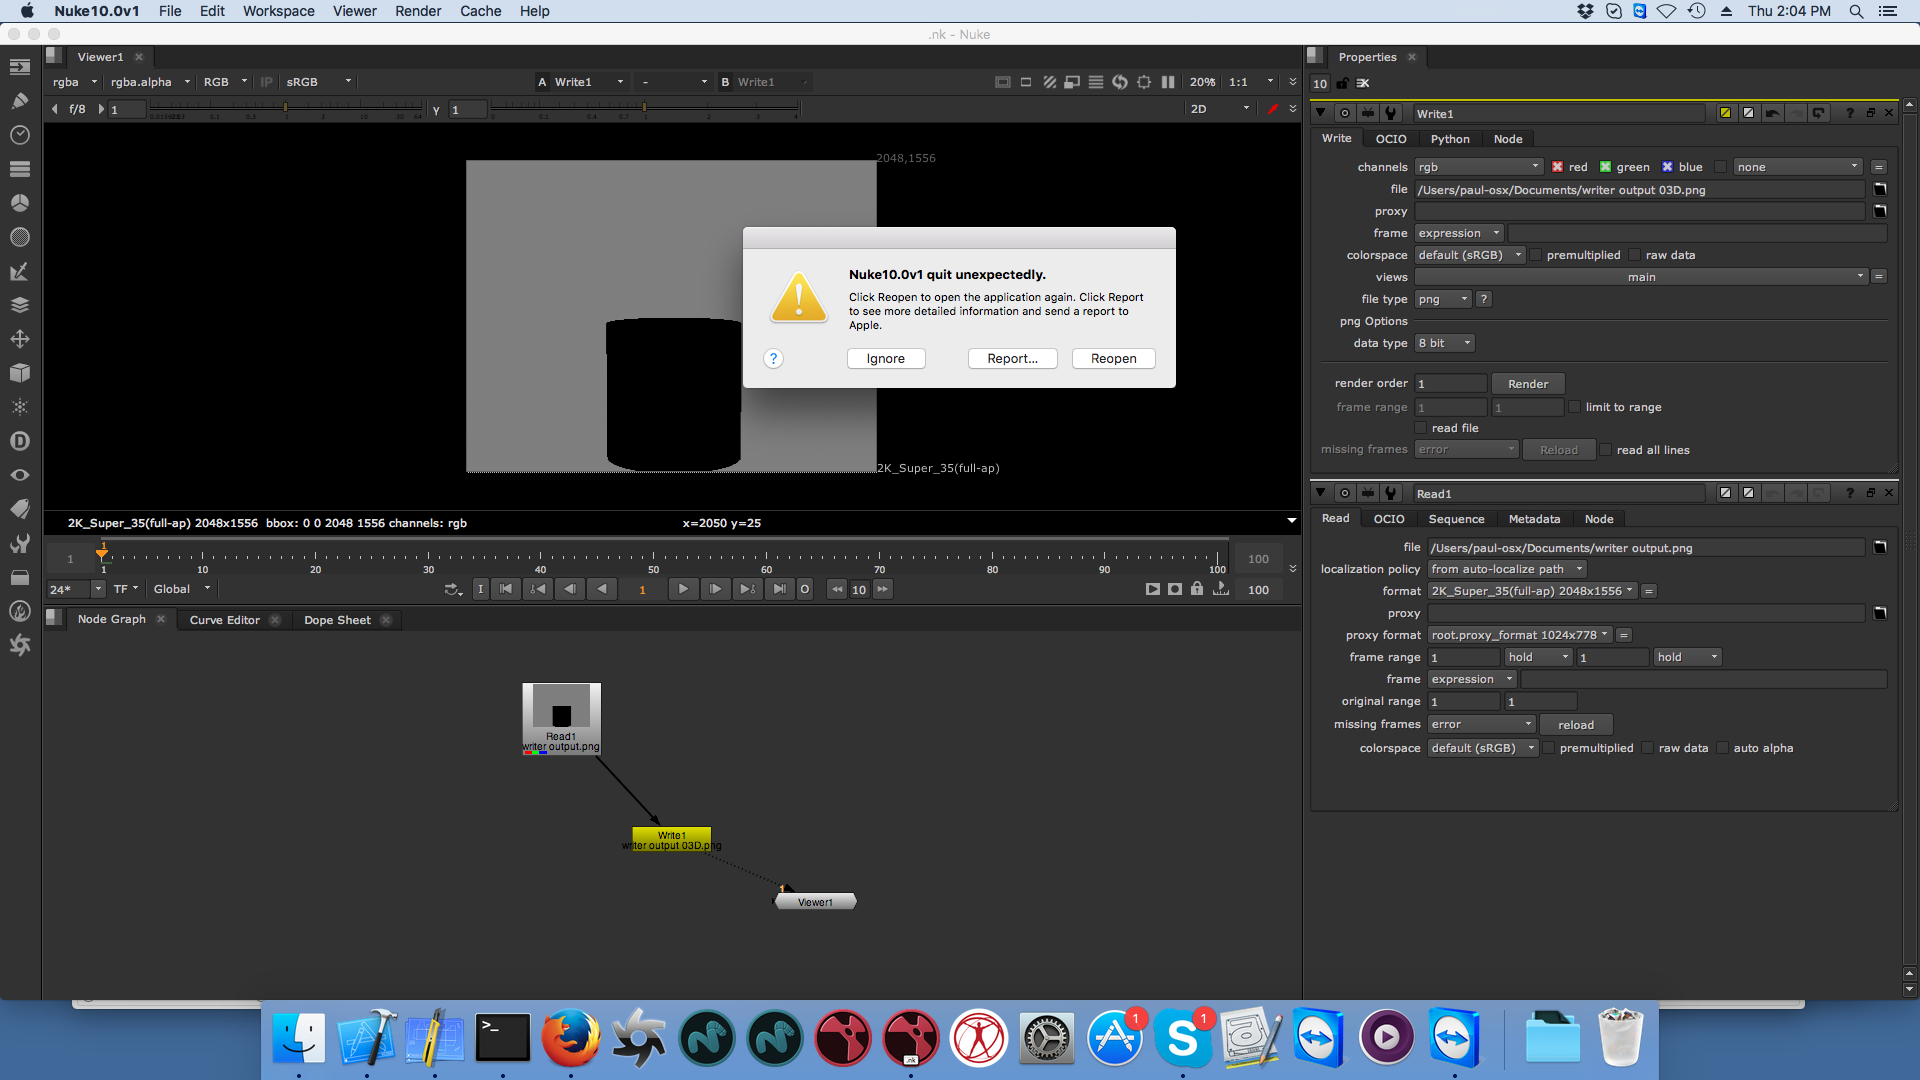The width and height of the screenshot is (1920, 1080).
Task: Open Firefox from the dock
Action: (570, 1039)
